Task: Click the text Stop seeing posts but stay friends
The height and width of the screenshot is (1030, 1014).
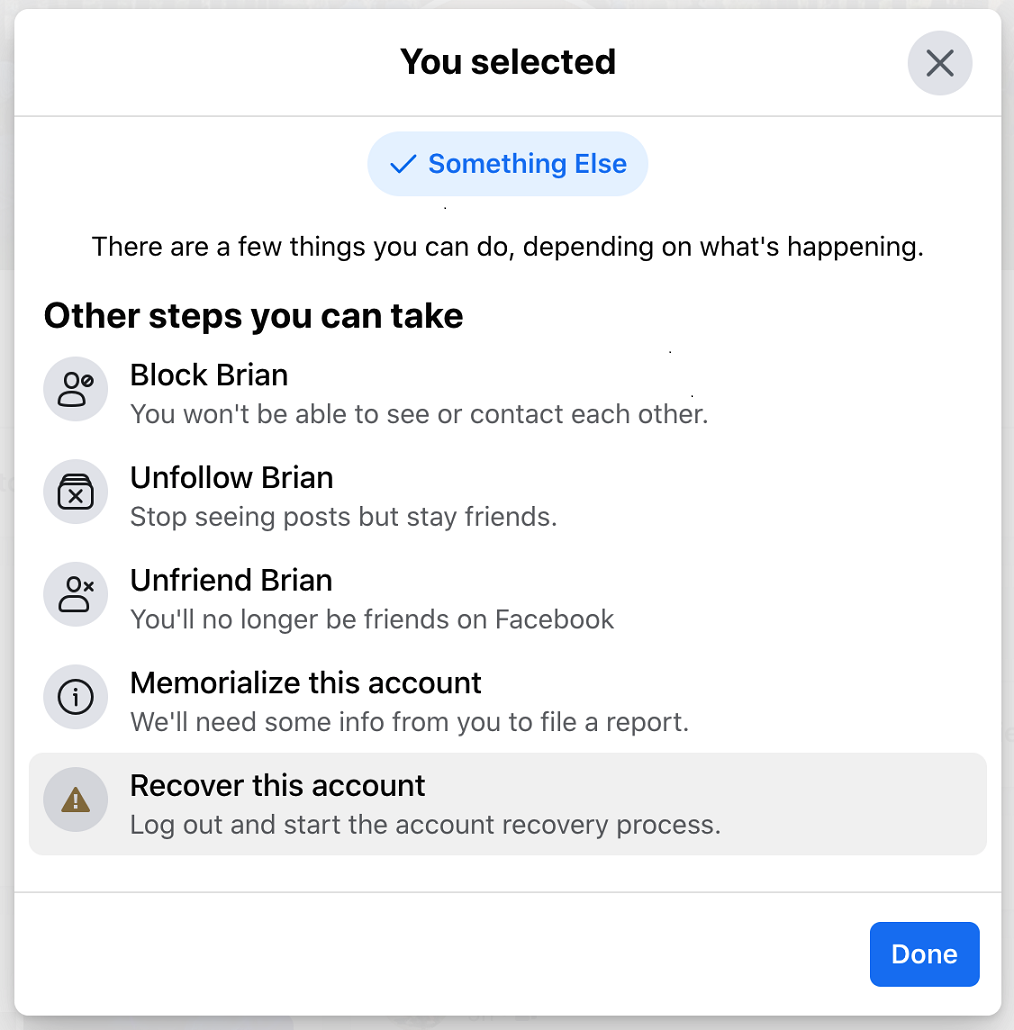Action: click(344, 517)
